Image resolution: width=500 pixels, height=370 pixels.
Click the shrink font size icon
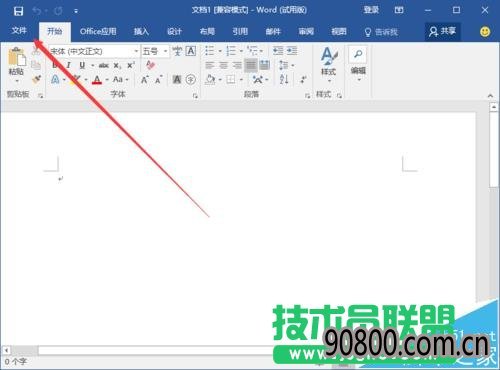coord(158,80)
